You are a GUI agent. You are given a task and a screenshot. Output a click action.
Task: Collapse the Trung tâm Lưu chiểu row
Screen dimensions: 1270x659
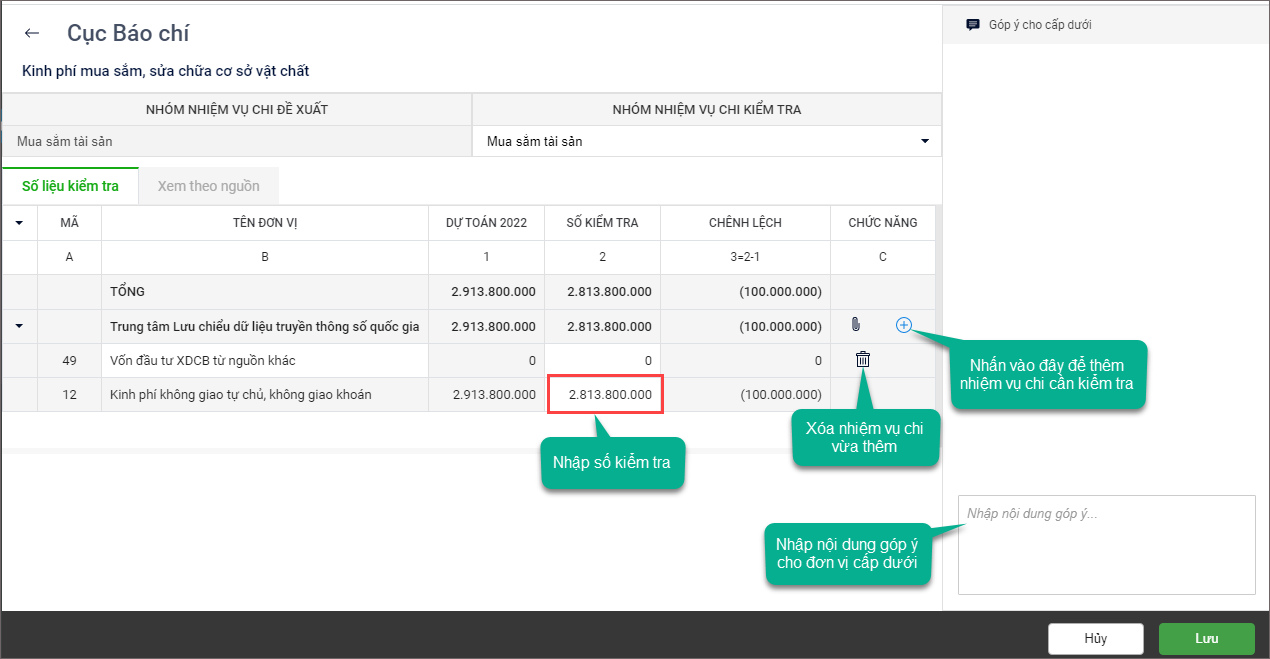(19, 326)
